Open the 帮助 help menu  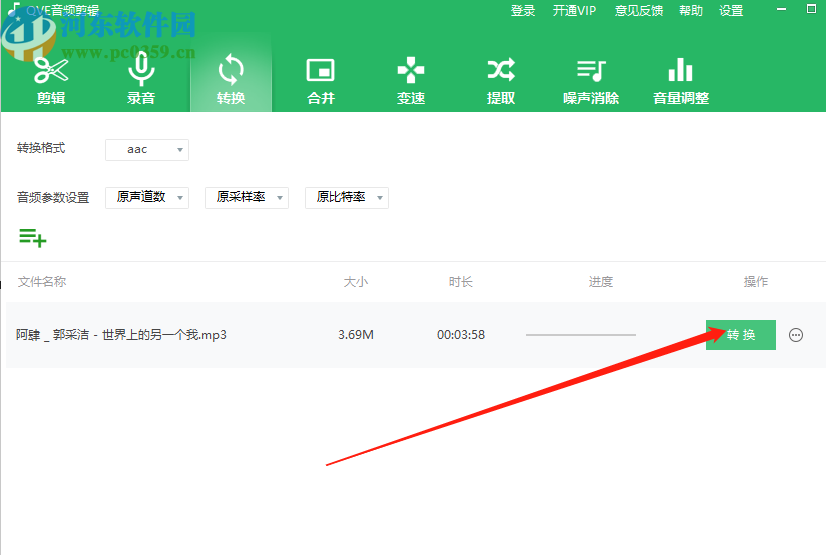point(691,11)
